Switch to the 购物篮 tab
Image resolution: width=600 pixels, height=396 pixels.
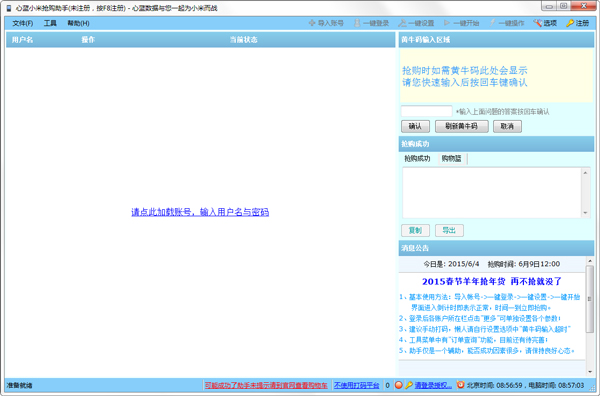[452, 158]
